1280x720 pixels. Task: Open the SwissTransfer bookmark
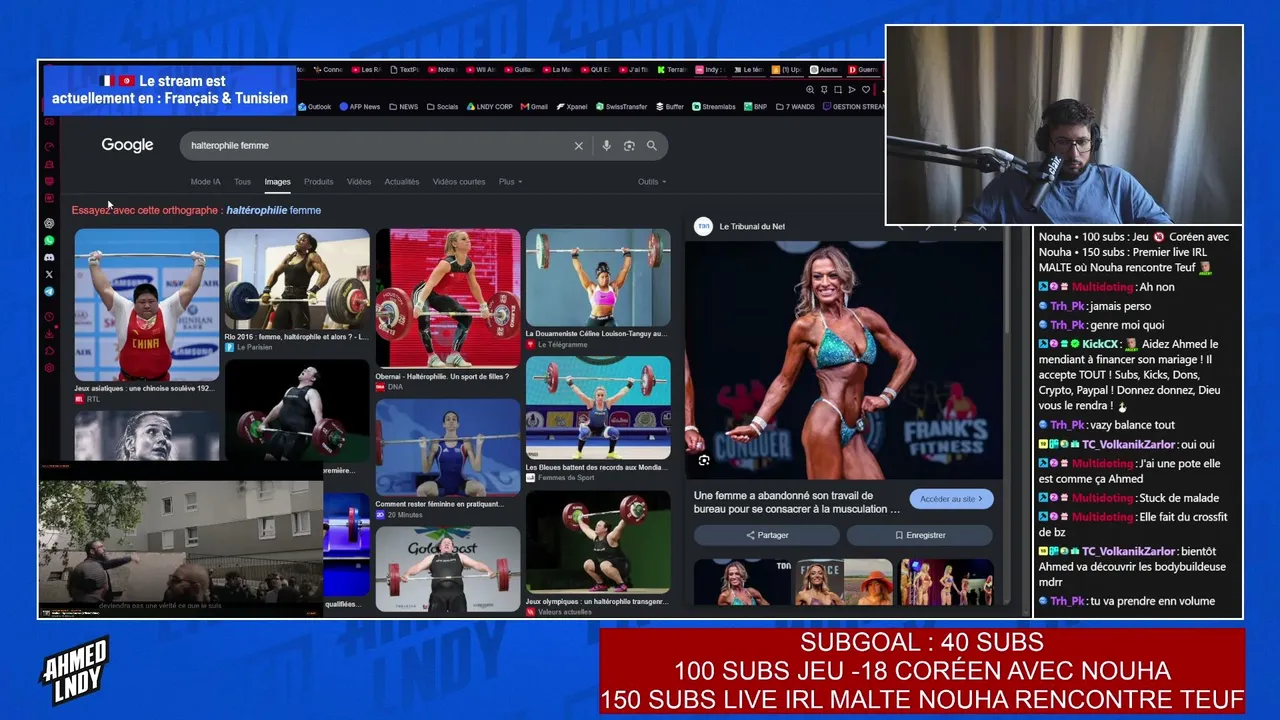tap(622, 107)
